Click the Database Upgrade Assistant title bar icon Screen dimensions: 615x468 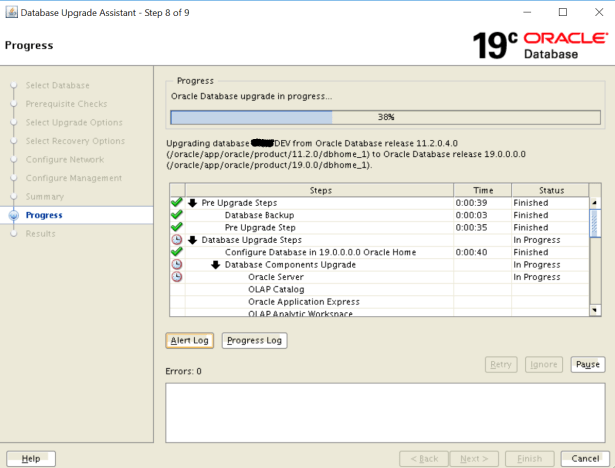pyautogui.click(x=10, y=11)
